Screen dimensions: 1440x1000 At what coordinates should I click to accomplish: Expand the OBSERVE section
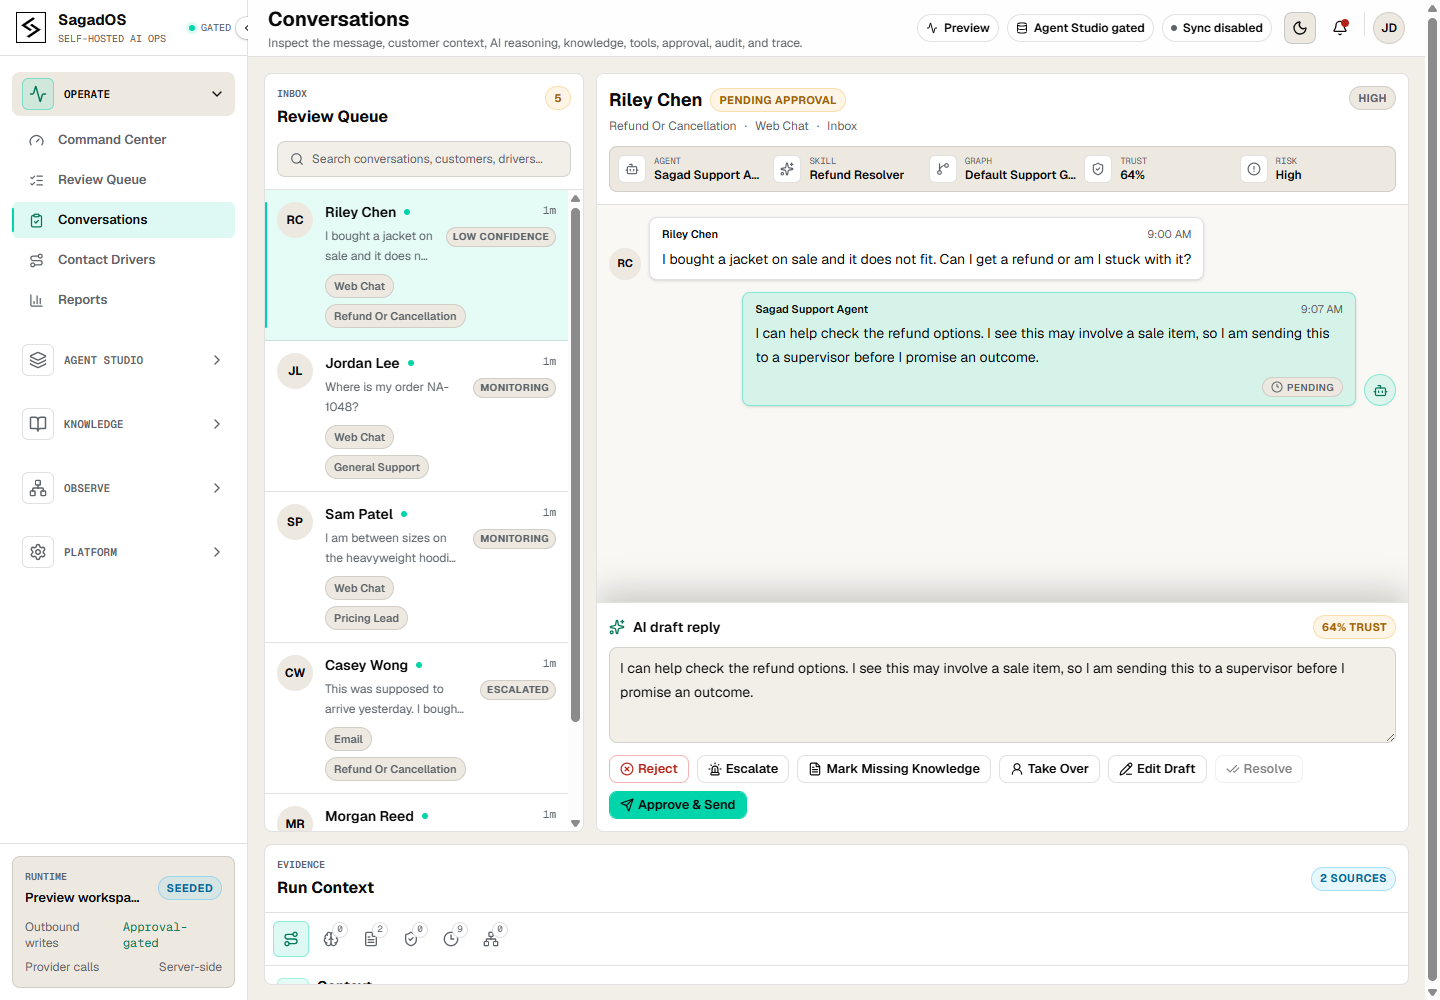pos(123,488)
